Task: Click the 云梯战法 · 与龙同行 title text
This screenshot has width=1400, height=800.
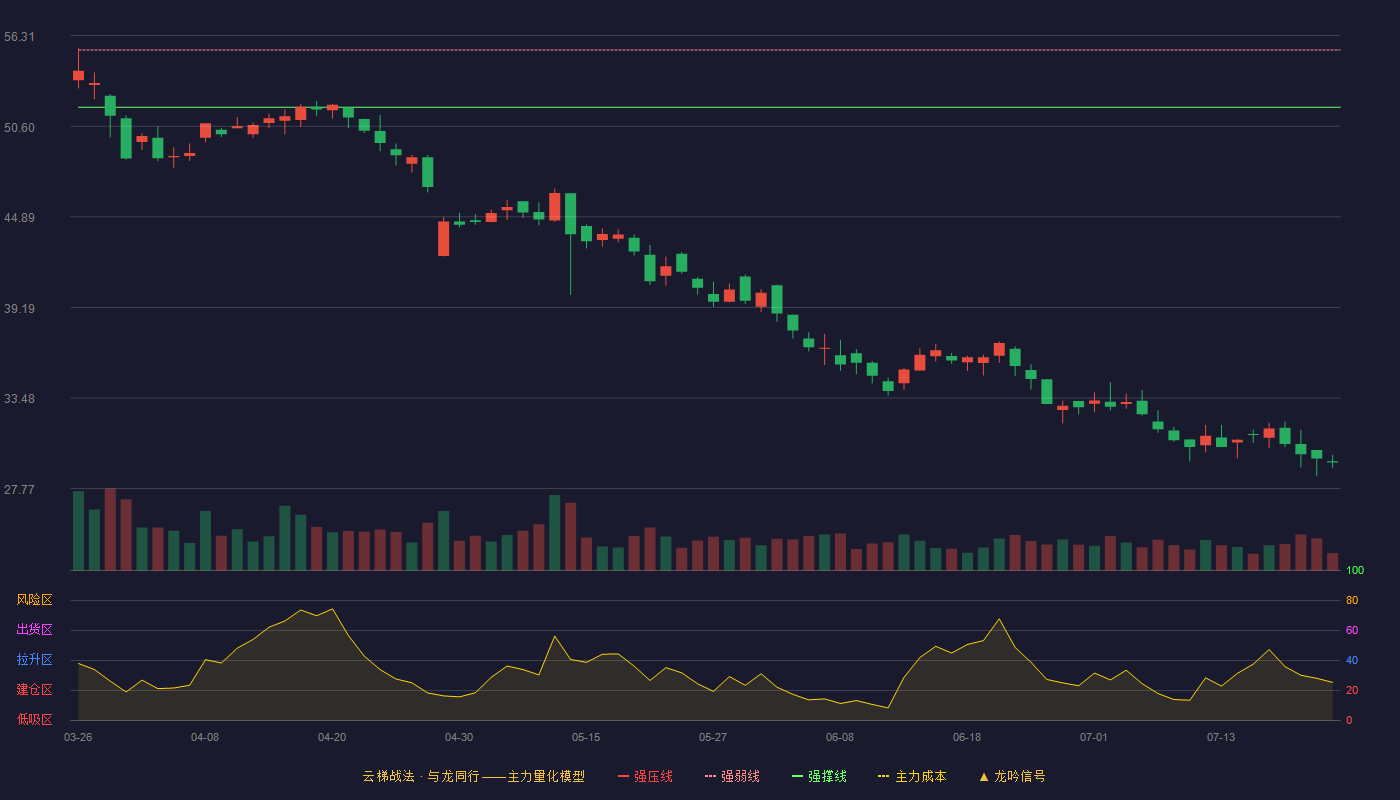Action: click(421, 776)
